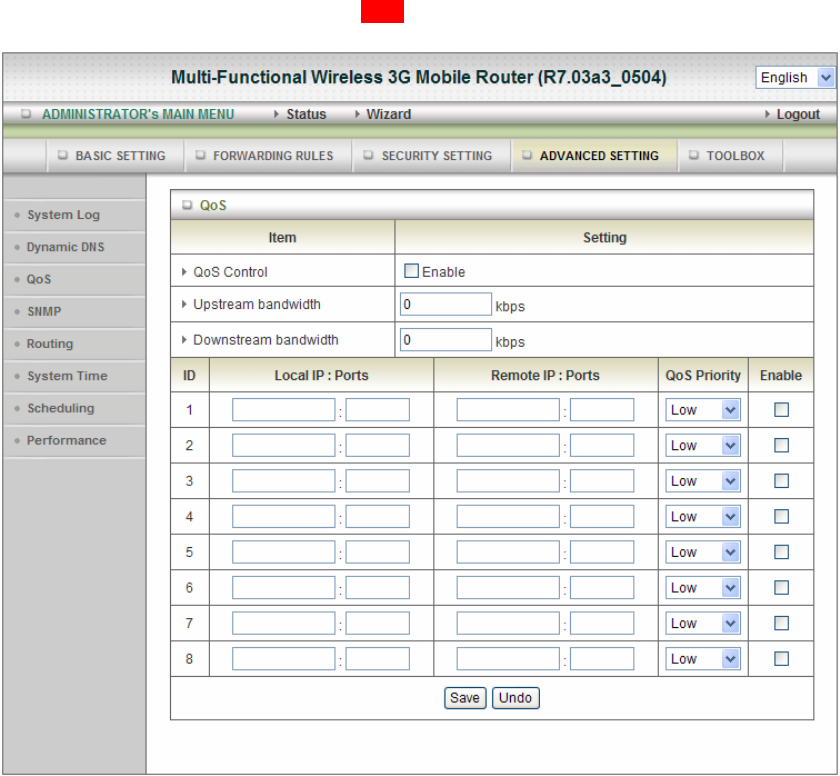This screenshot has height=776, width=840.
Task: Click Remote IP field of rule 7
Action: (508, 623)
